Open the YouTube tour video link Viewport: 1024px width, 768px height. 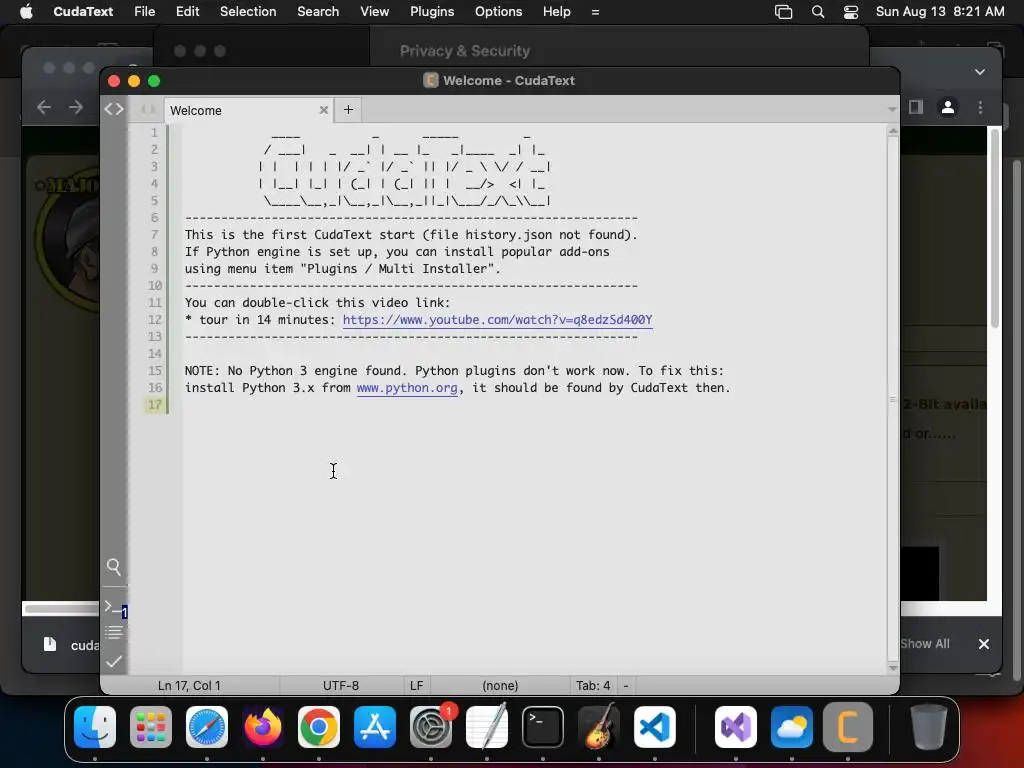(497, 319)
